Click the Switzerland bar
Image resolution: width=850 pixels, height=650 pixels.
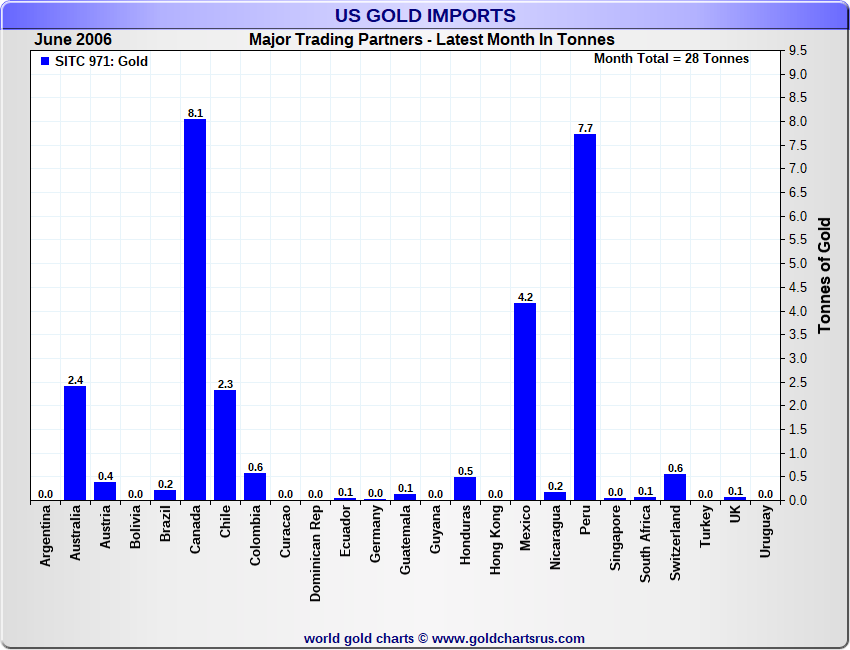tap(675, 487)
